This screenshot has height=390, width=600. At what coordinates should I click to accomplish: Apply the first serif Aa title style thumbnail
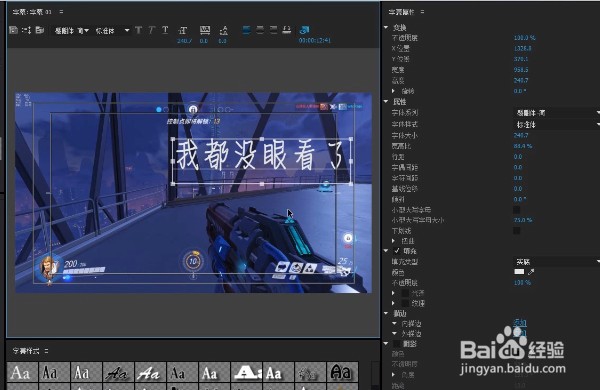(x=23, y=372)
